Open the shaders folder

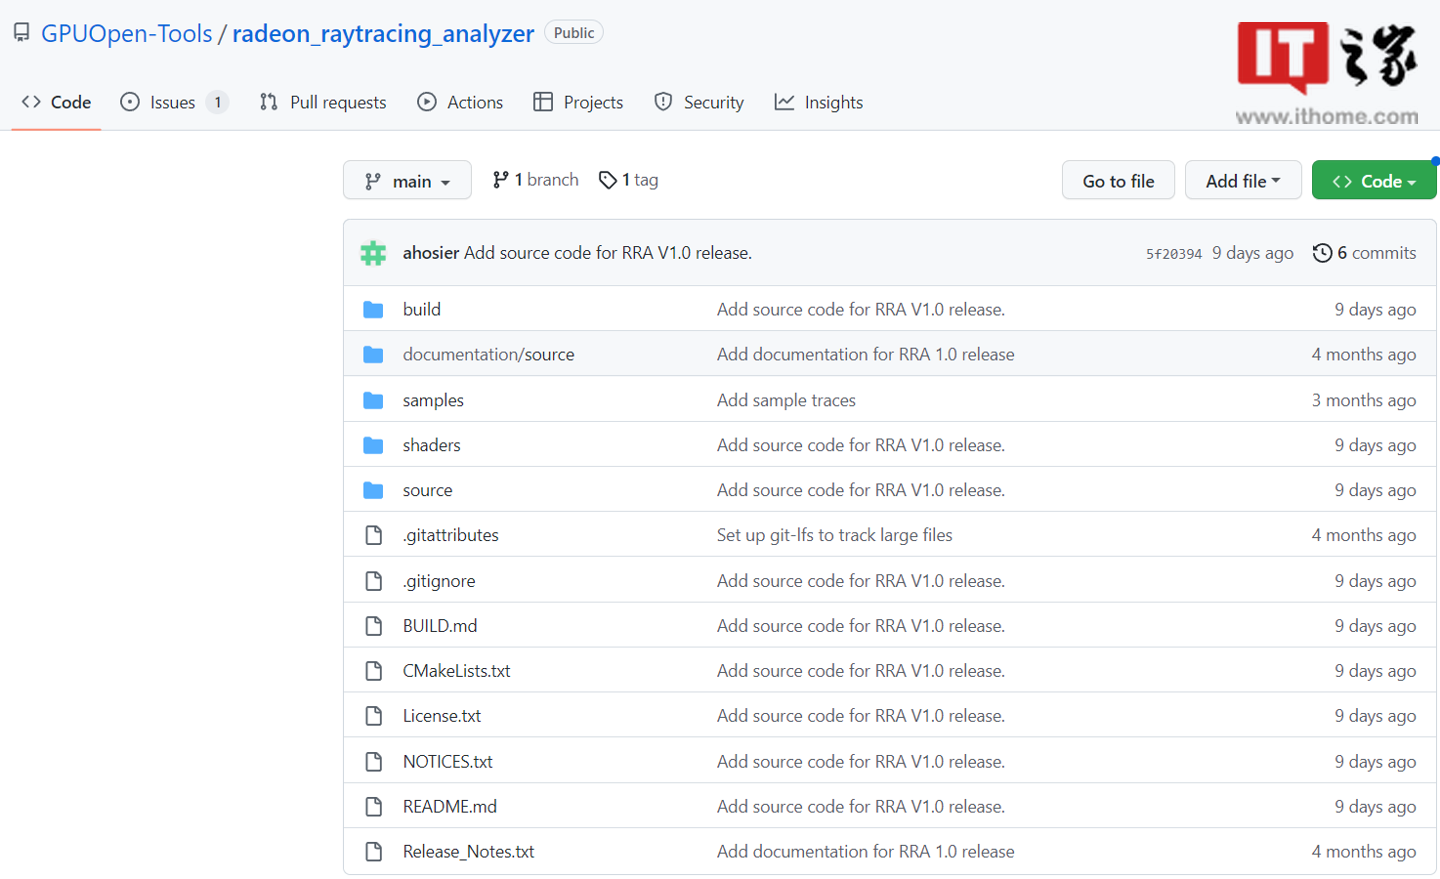click(432, 445)
